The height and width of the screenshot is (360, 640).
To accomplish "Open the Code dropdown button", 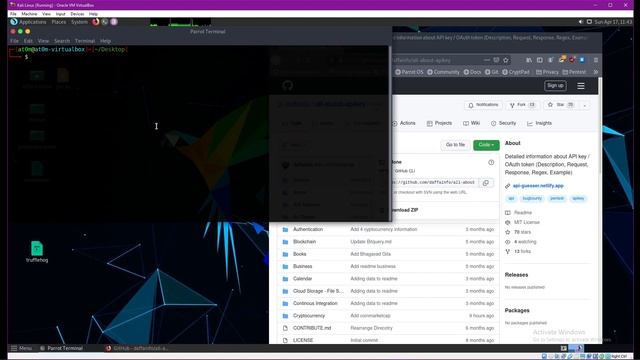I will (486, 145).
